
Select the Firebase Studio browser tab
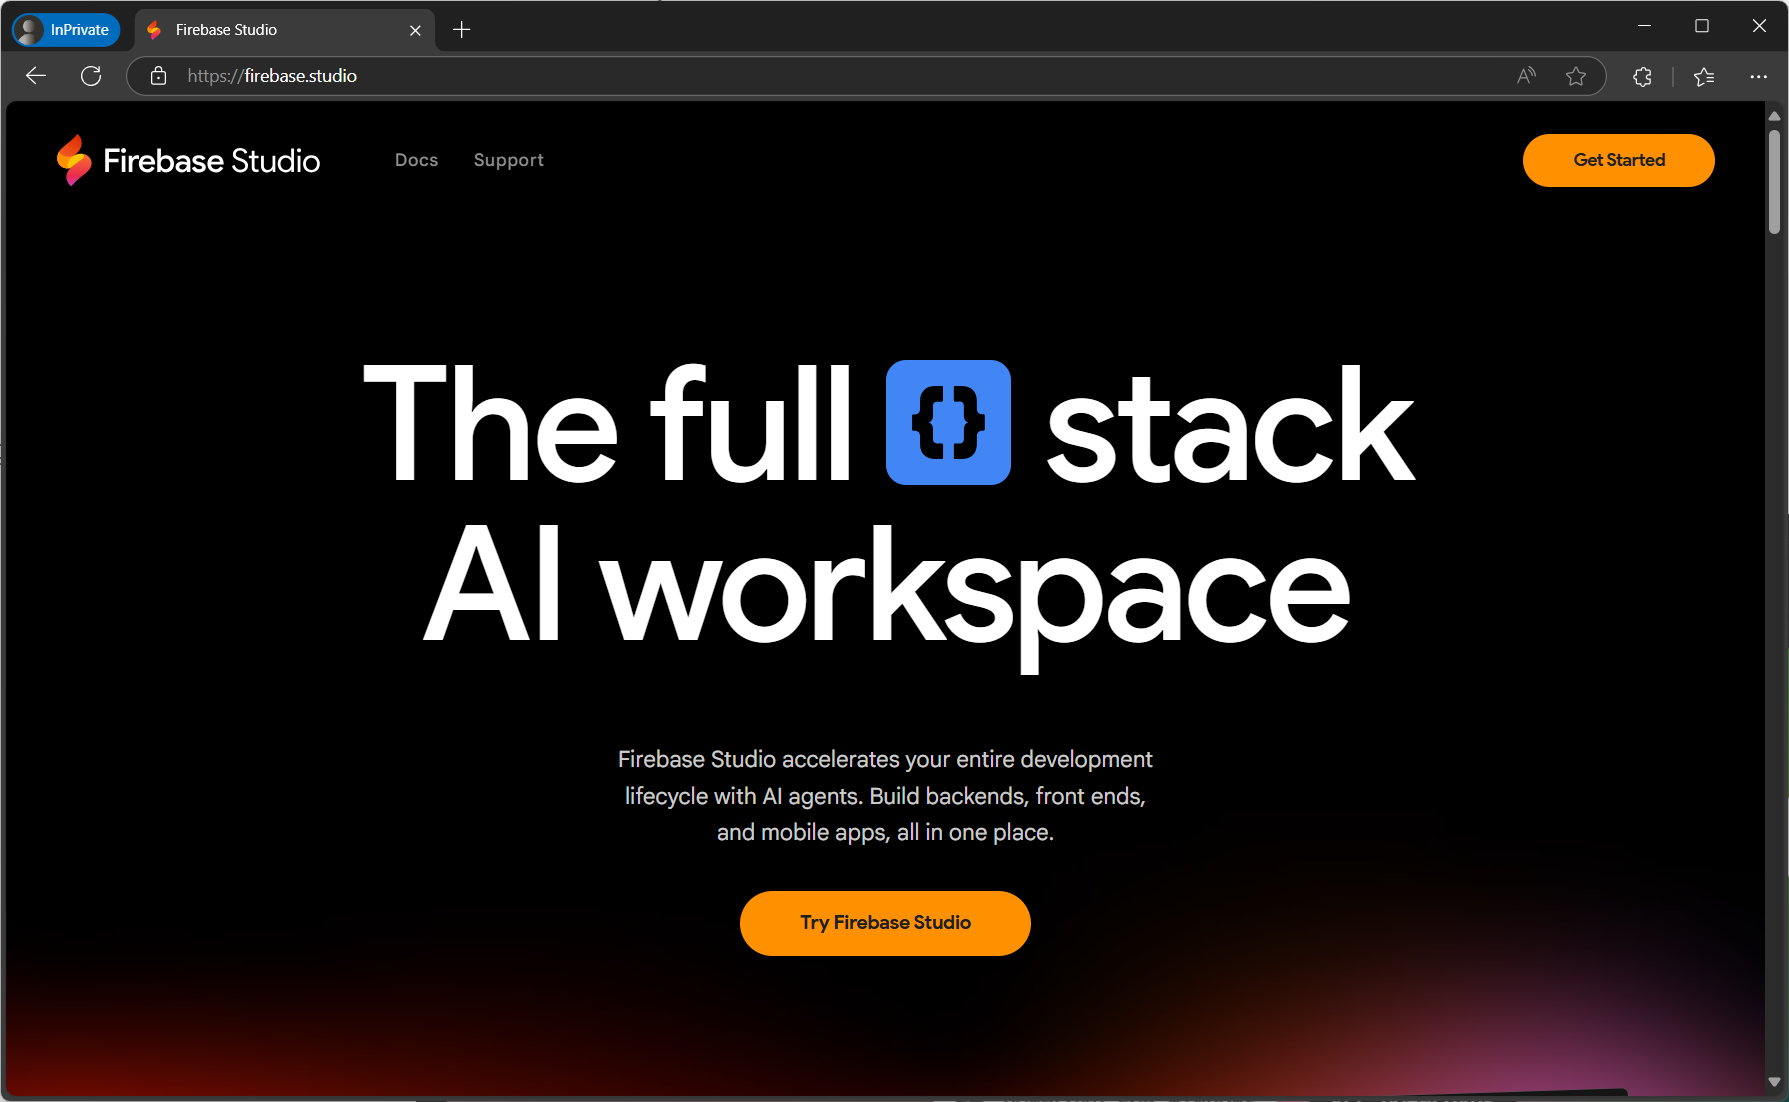(285, 30)
